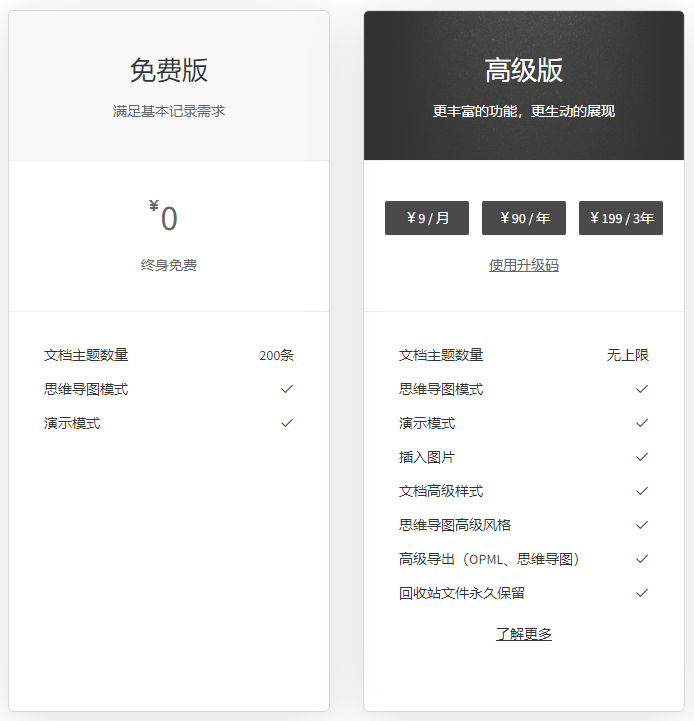The height and width of the screenshot is (721, 694).
Task: Click the checkmark next to 思维导图高级风格
Action: tap(642, 525)
